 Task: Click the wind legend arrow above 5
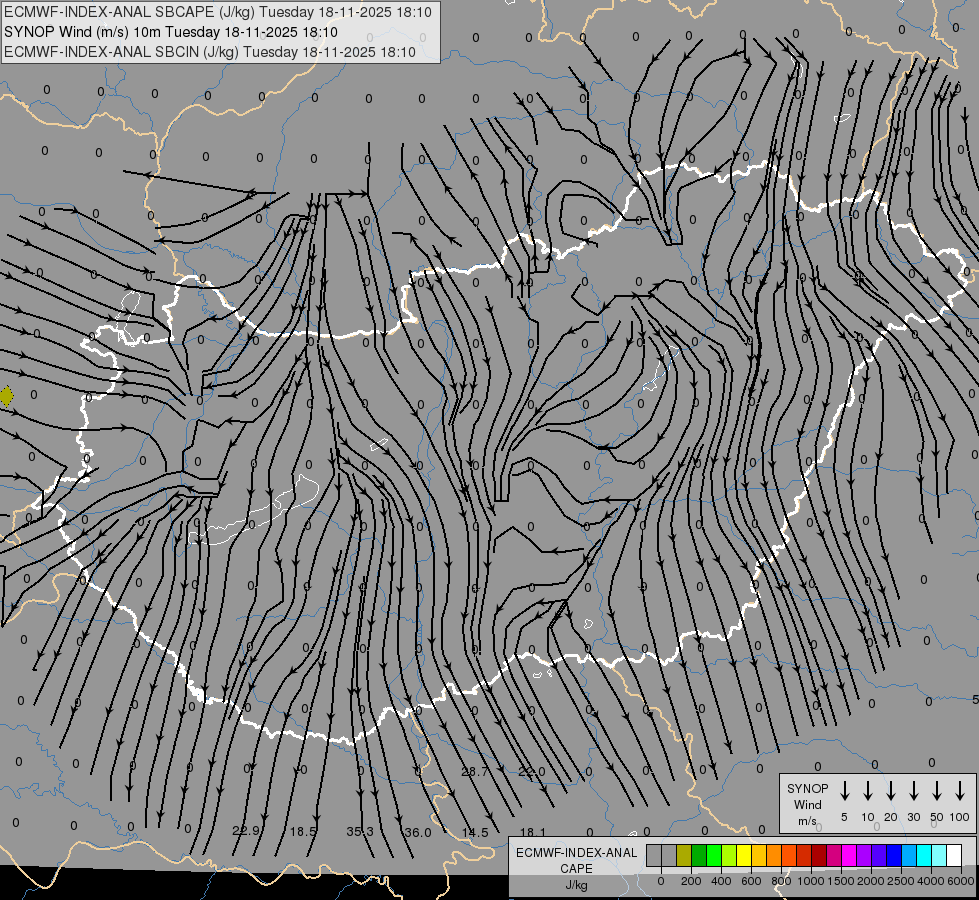[844, 790]
